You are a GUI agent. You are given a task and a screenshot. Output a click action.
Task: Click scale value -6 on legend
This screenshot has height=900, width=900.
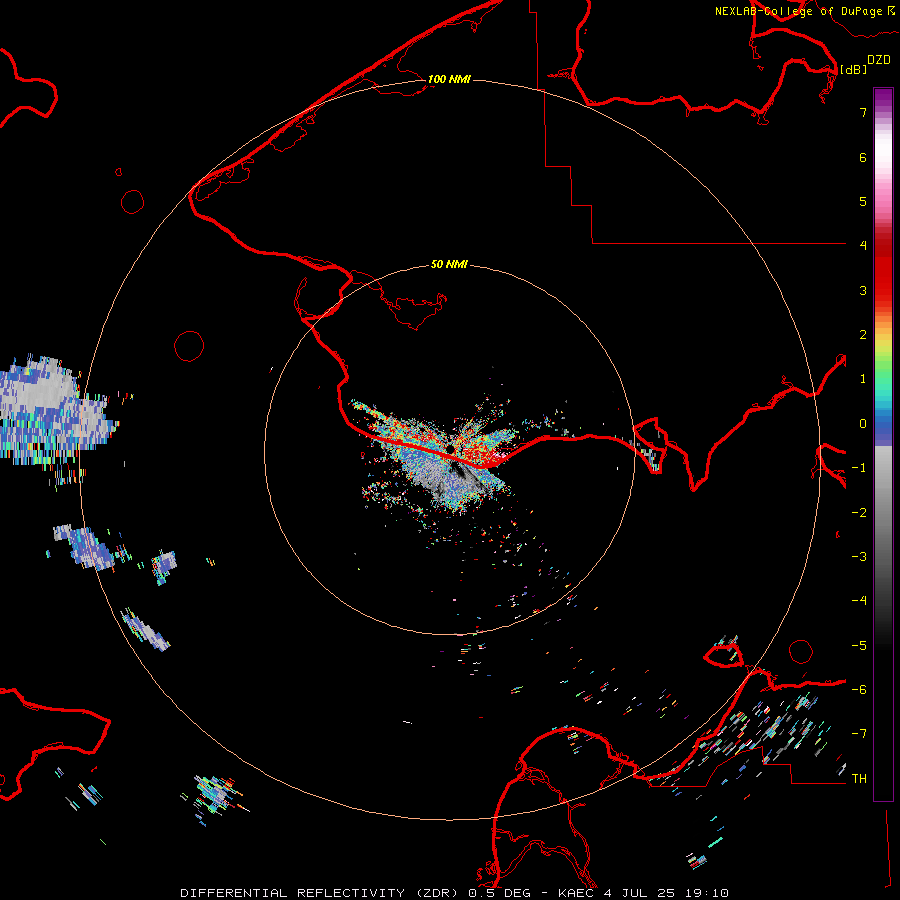point(859,690)
